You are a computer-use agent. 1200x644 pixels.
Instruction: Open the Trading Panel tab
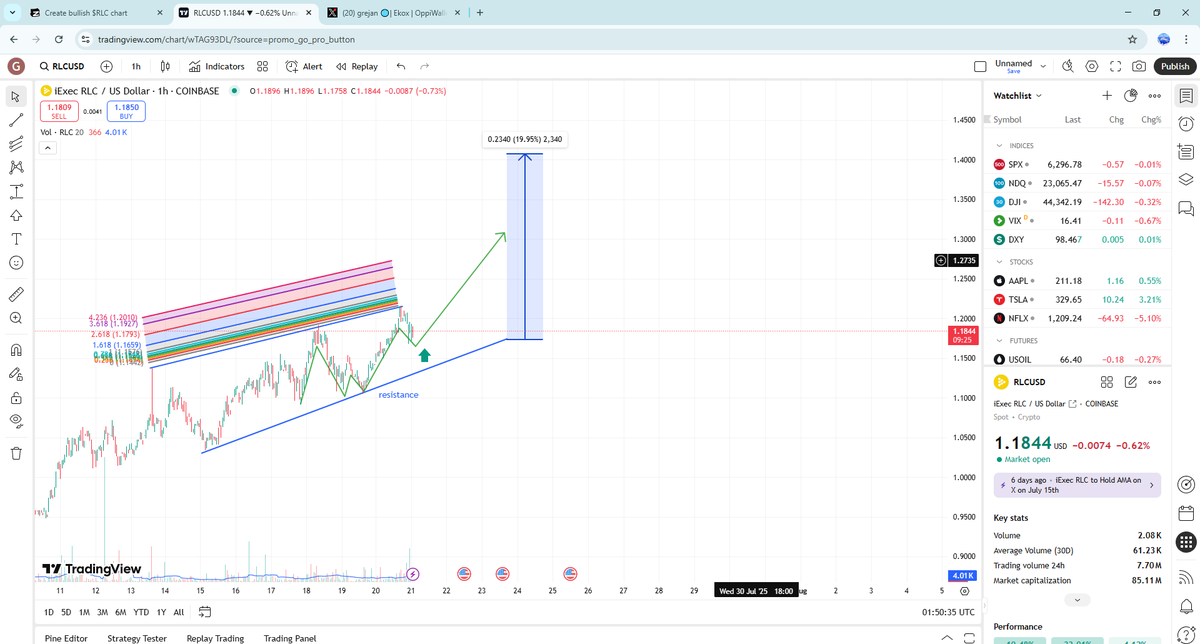tap(290, 638)
